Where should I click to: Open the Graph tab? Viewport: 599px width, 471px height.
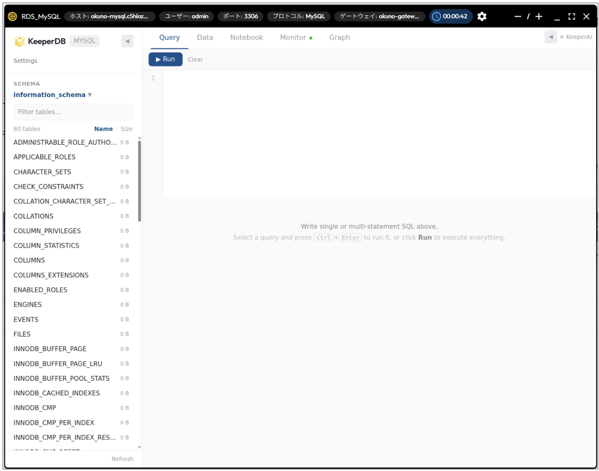340,37
